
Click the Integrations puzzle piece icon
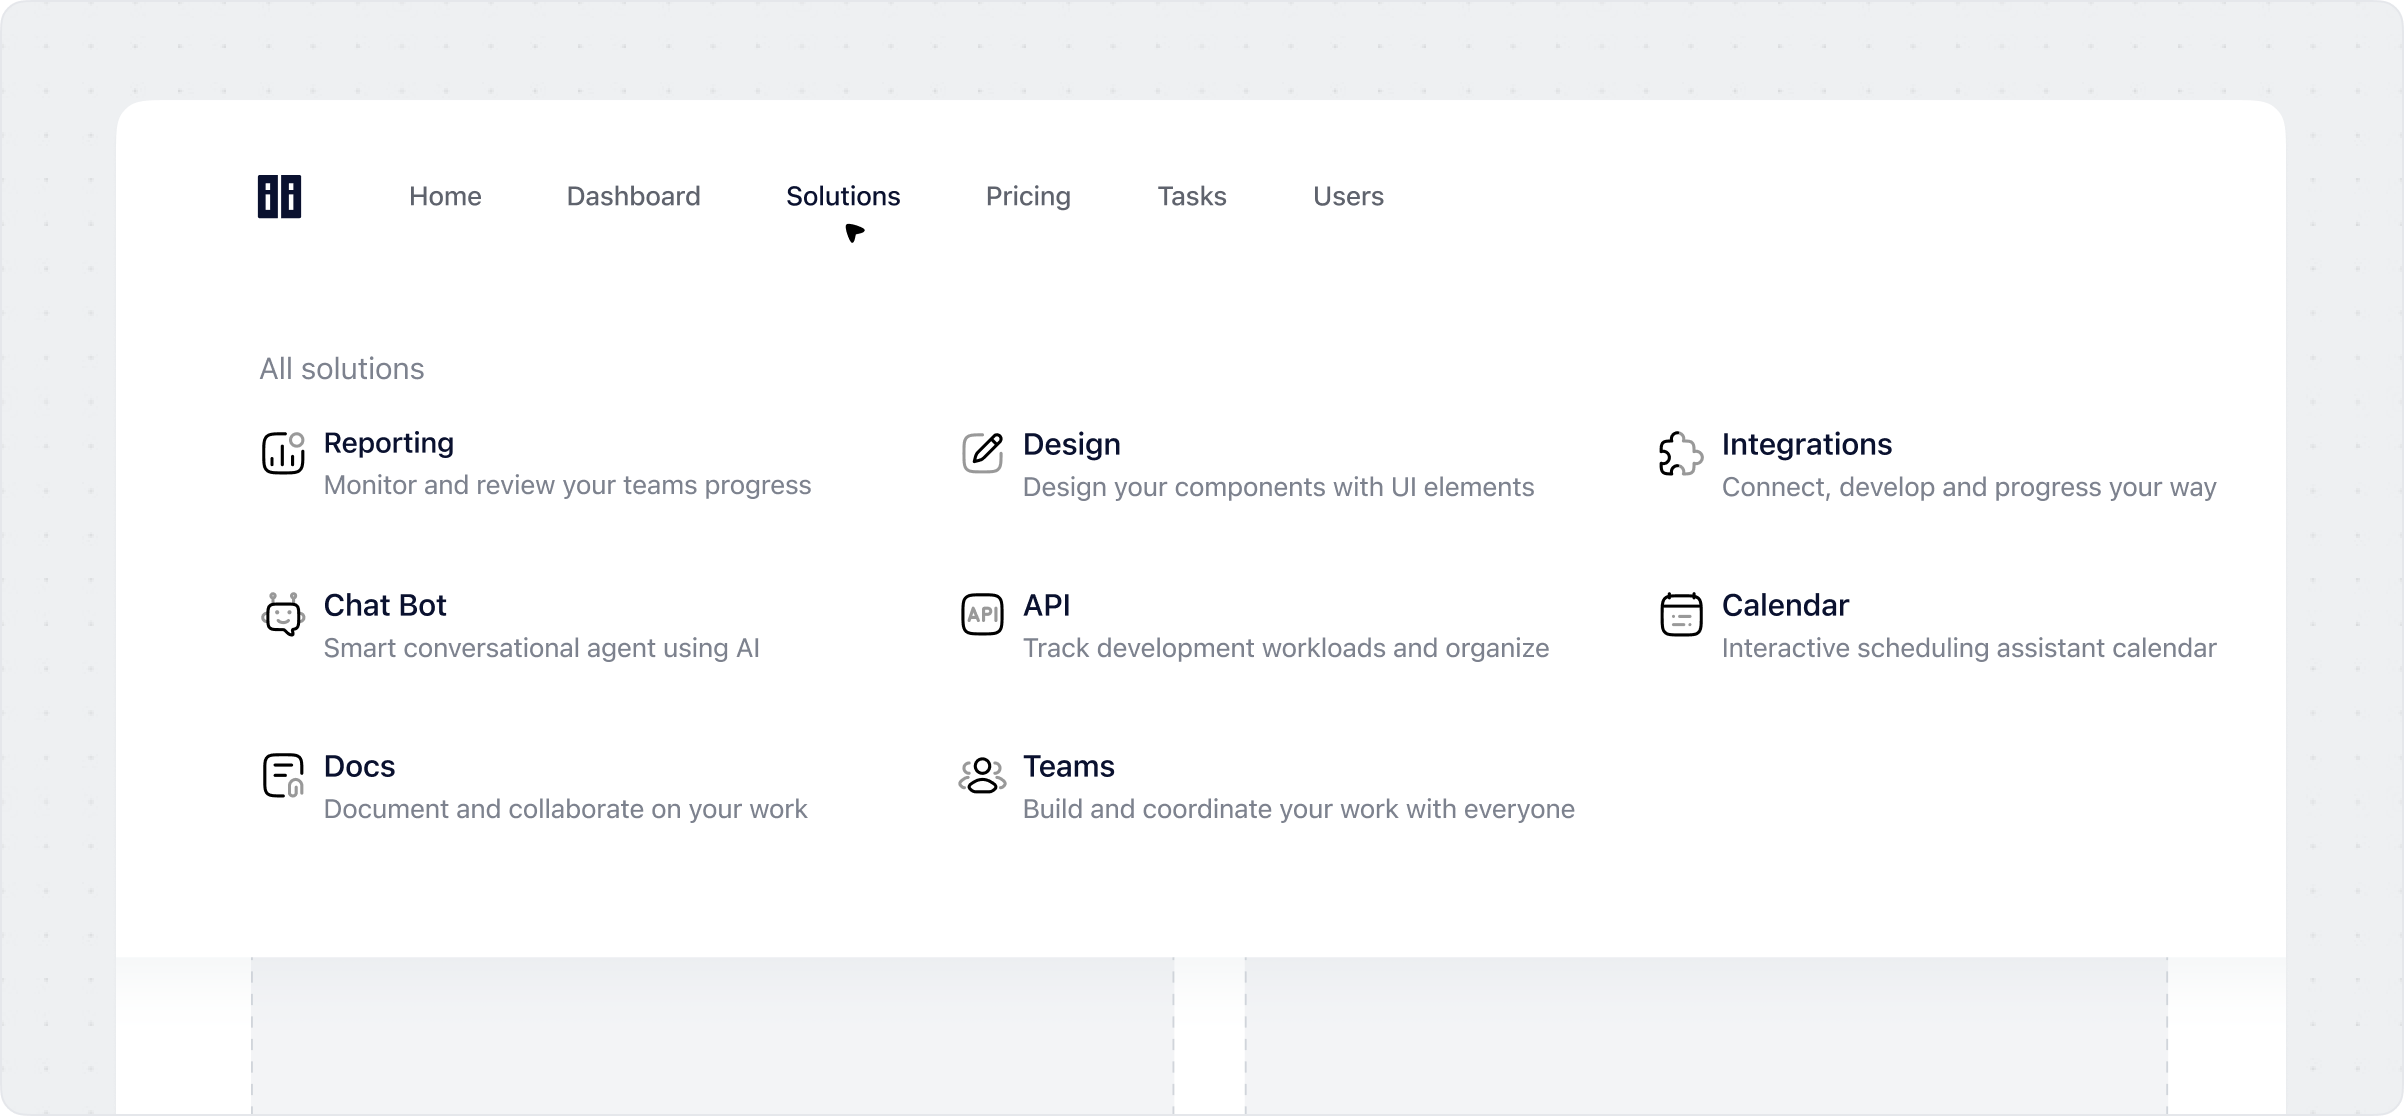(x=1680, y=453)
